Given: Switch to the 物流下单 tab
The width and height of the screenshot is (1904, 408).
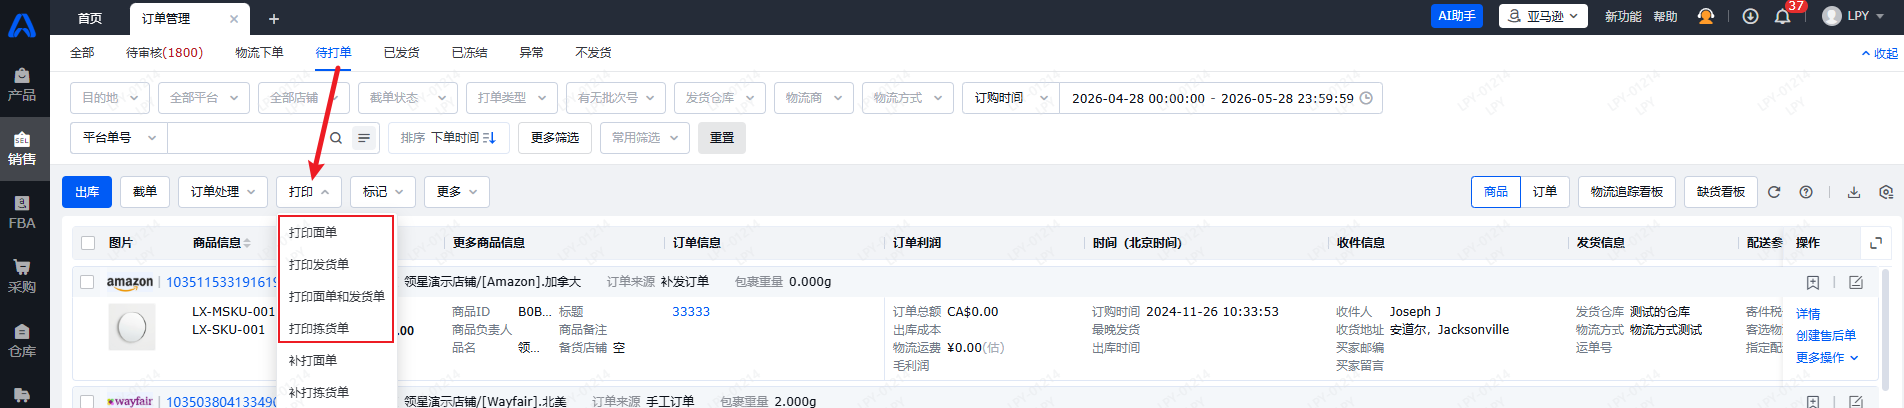Looking at the screenshot, I should [x=259, y=53].
